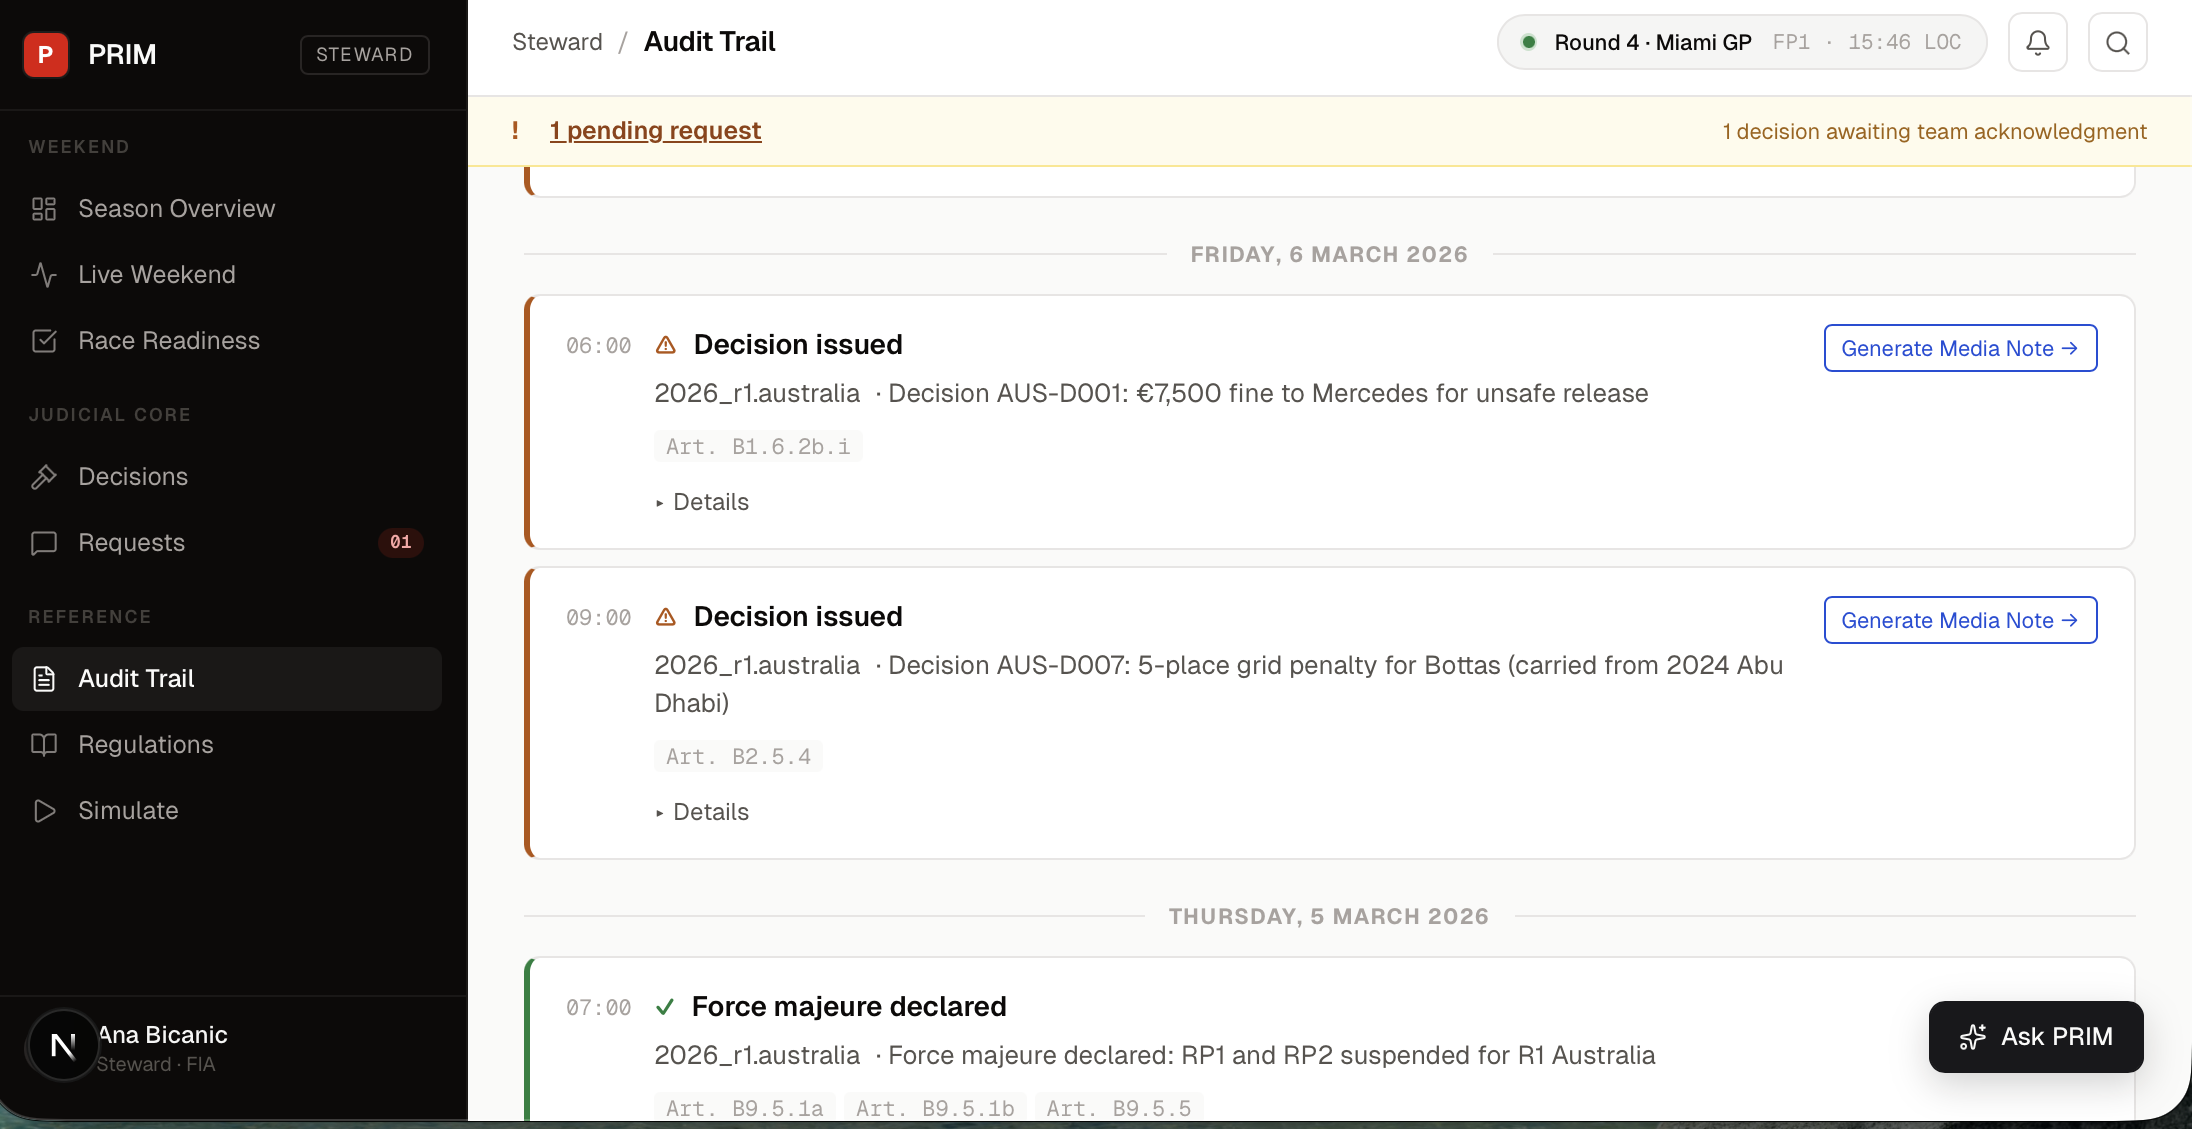The image size is (2192, 1129).
Task: Select the Live Weekend waveform icon
Action: (44, 274)
